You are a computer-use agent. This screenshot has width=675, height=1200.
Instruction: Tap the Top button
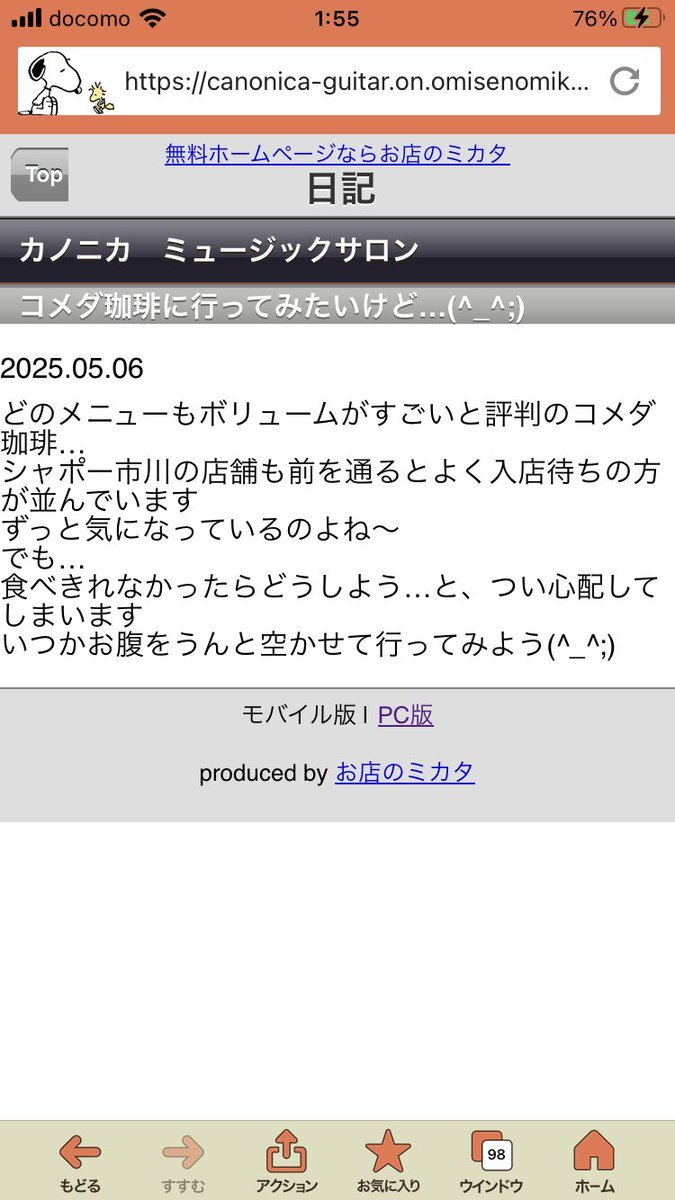[x=39, y=175]
